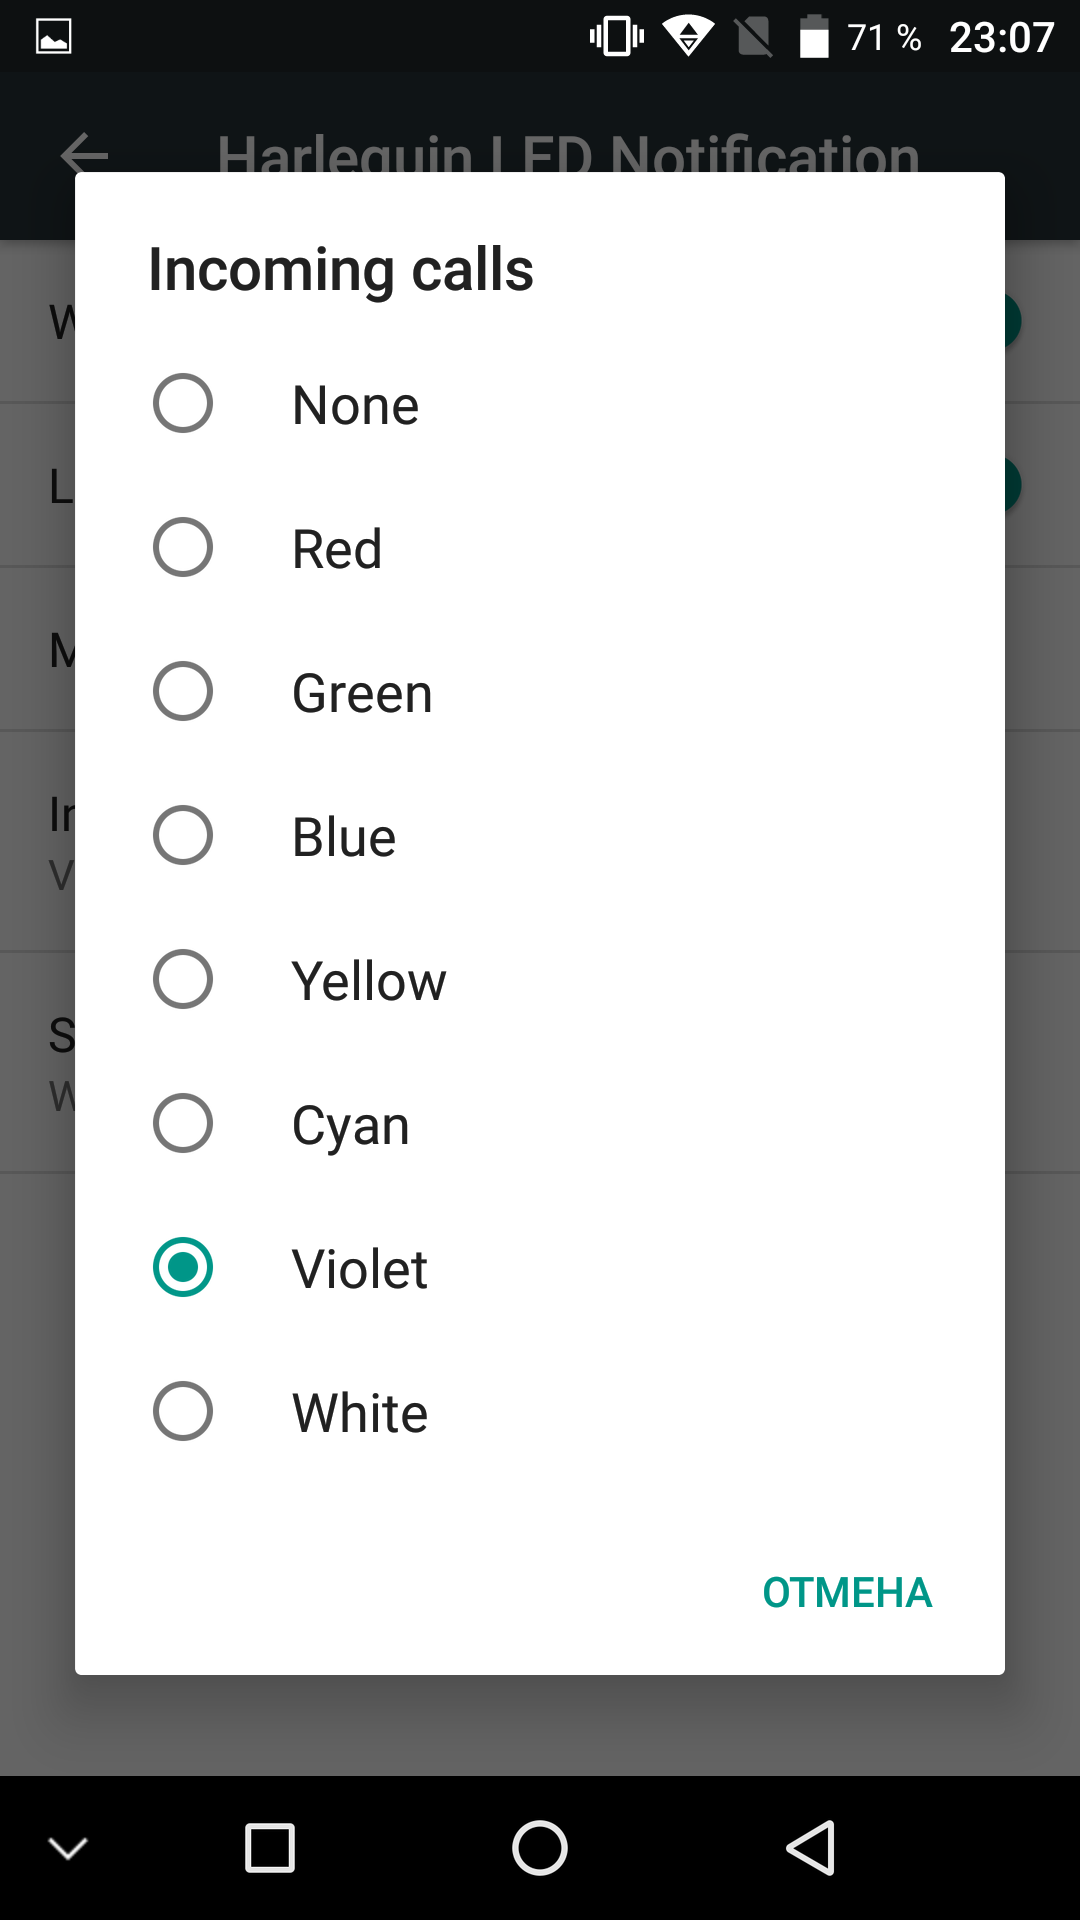1080x1920 pixels.
Task: Go to the home screen circle button
Action: 540,1847
